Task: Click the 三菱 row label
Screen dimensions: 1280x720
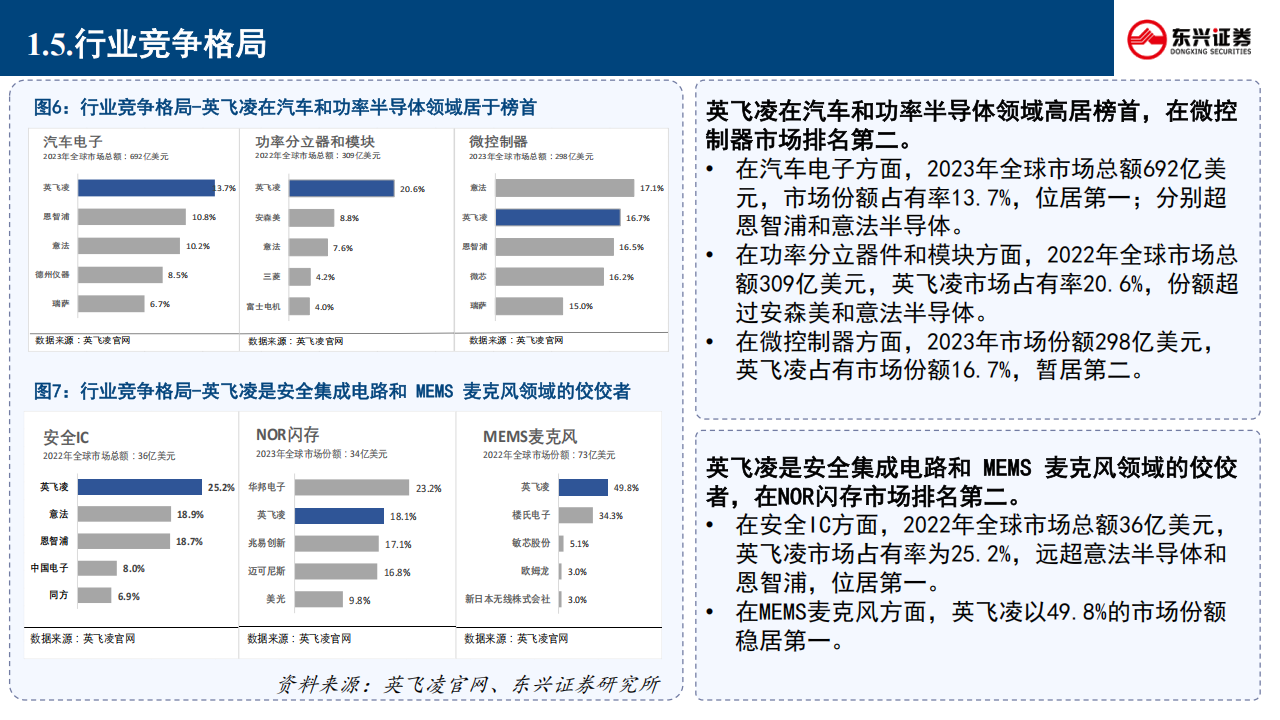Action: pyautogui.click(x=270, y=276)
